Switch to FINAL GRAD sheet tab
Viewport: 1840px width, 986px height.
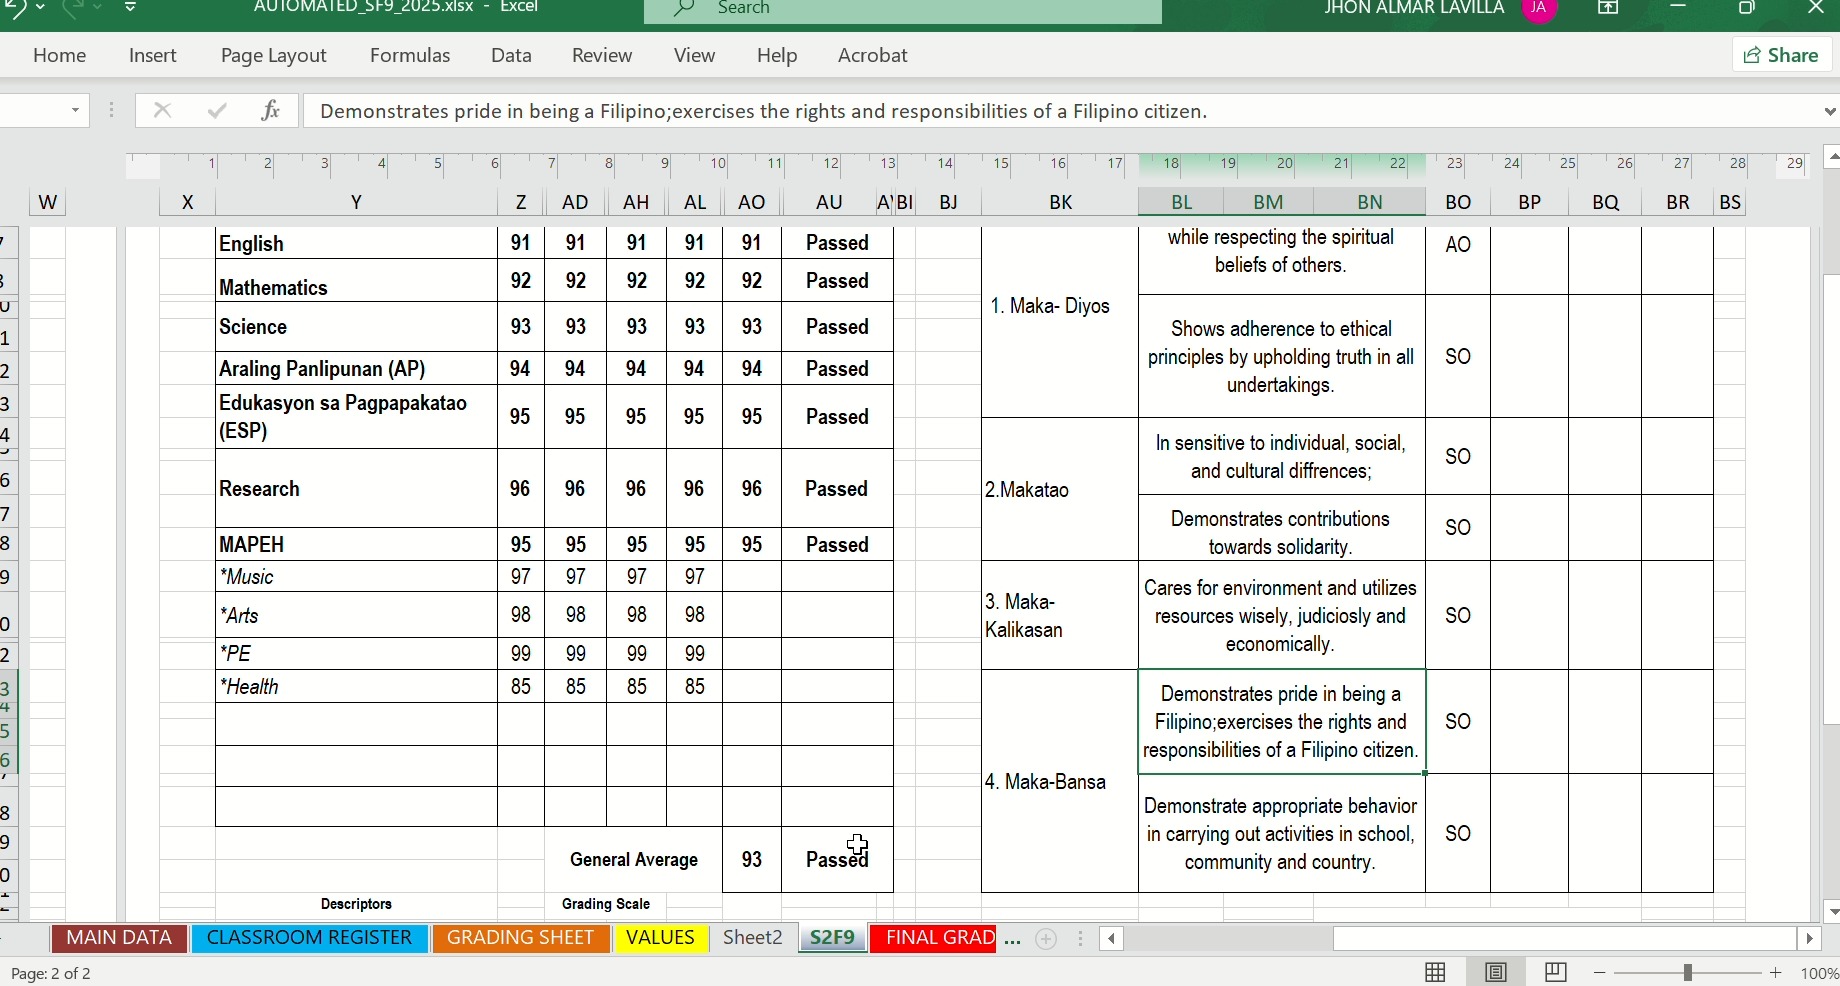coord(934,938)
